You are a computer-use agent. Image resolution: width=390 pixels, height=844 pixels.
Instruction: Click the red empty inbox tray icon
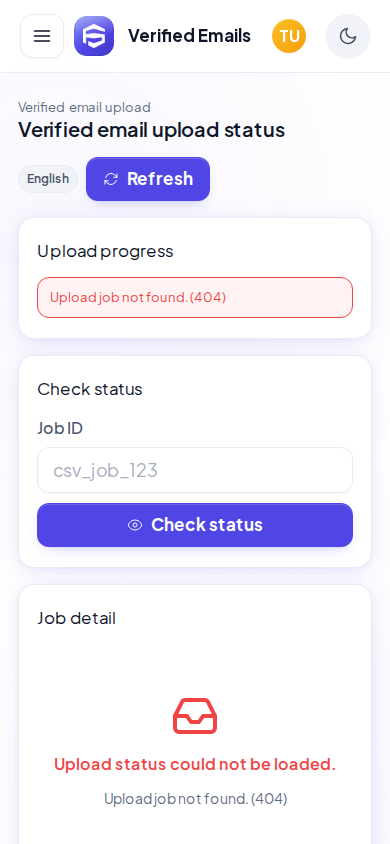(195, 716)
